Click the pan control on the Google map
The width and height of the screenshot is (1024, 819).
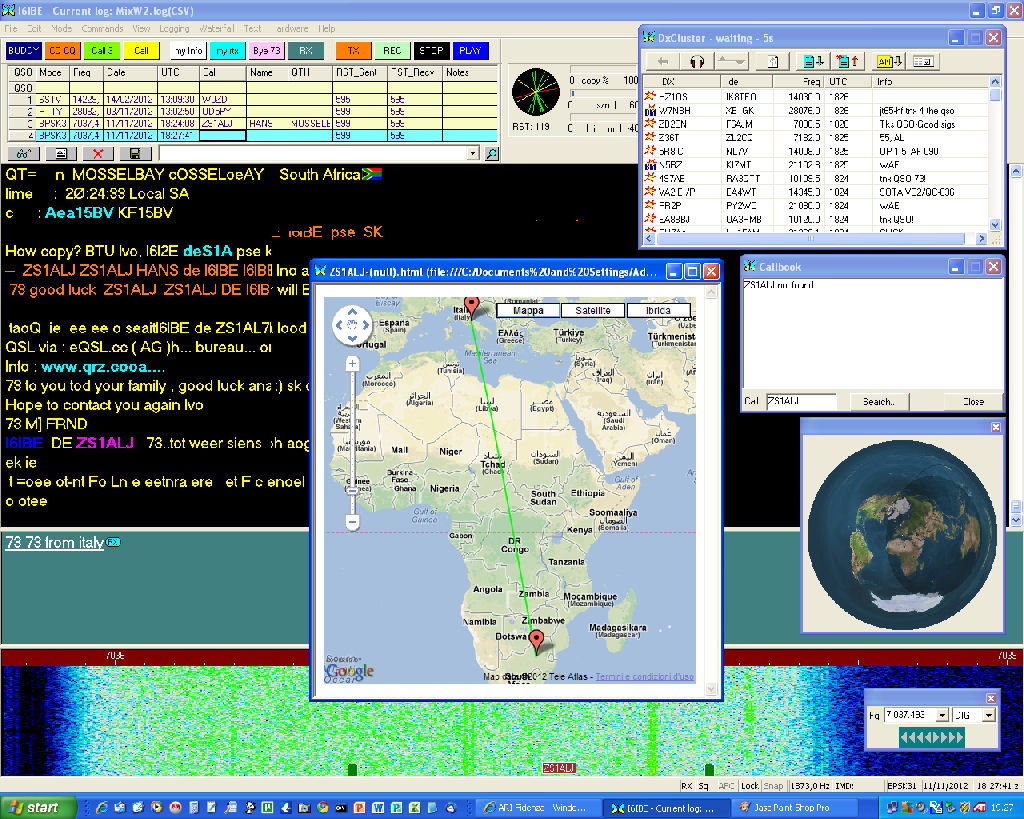click(352, 325)
